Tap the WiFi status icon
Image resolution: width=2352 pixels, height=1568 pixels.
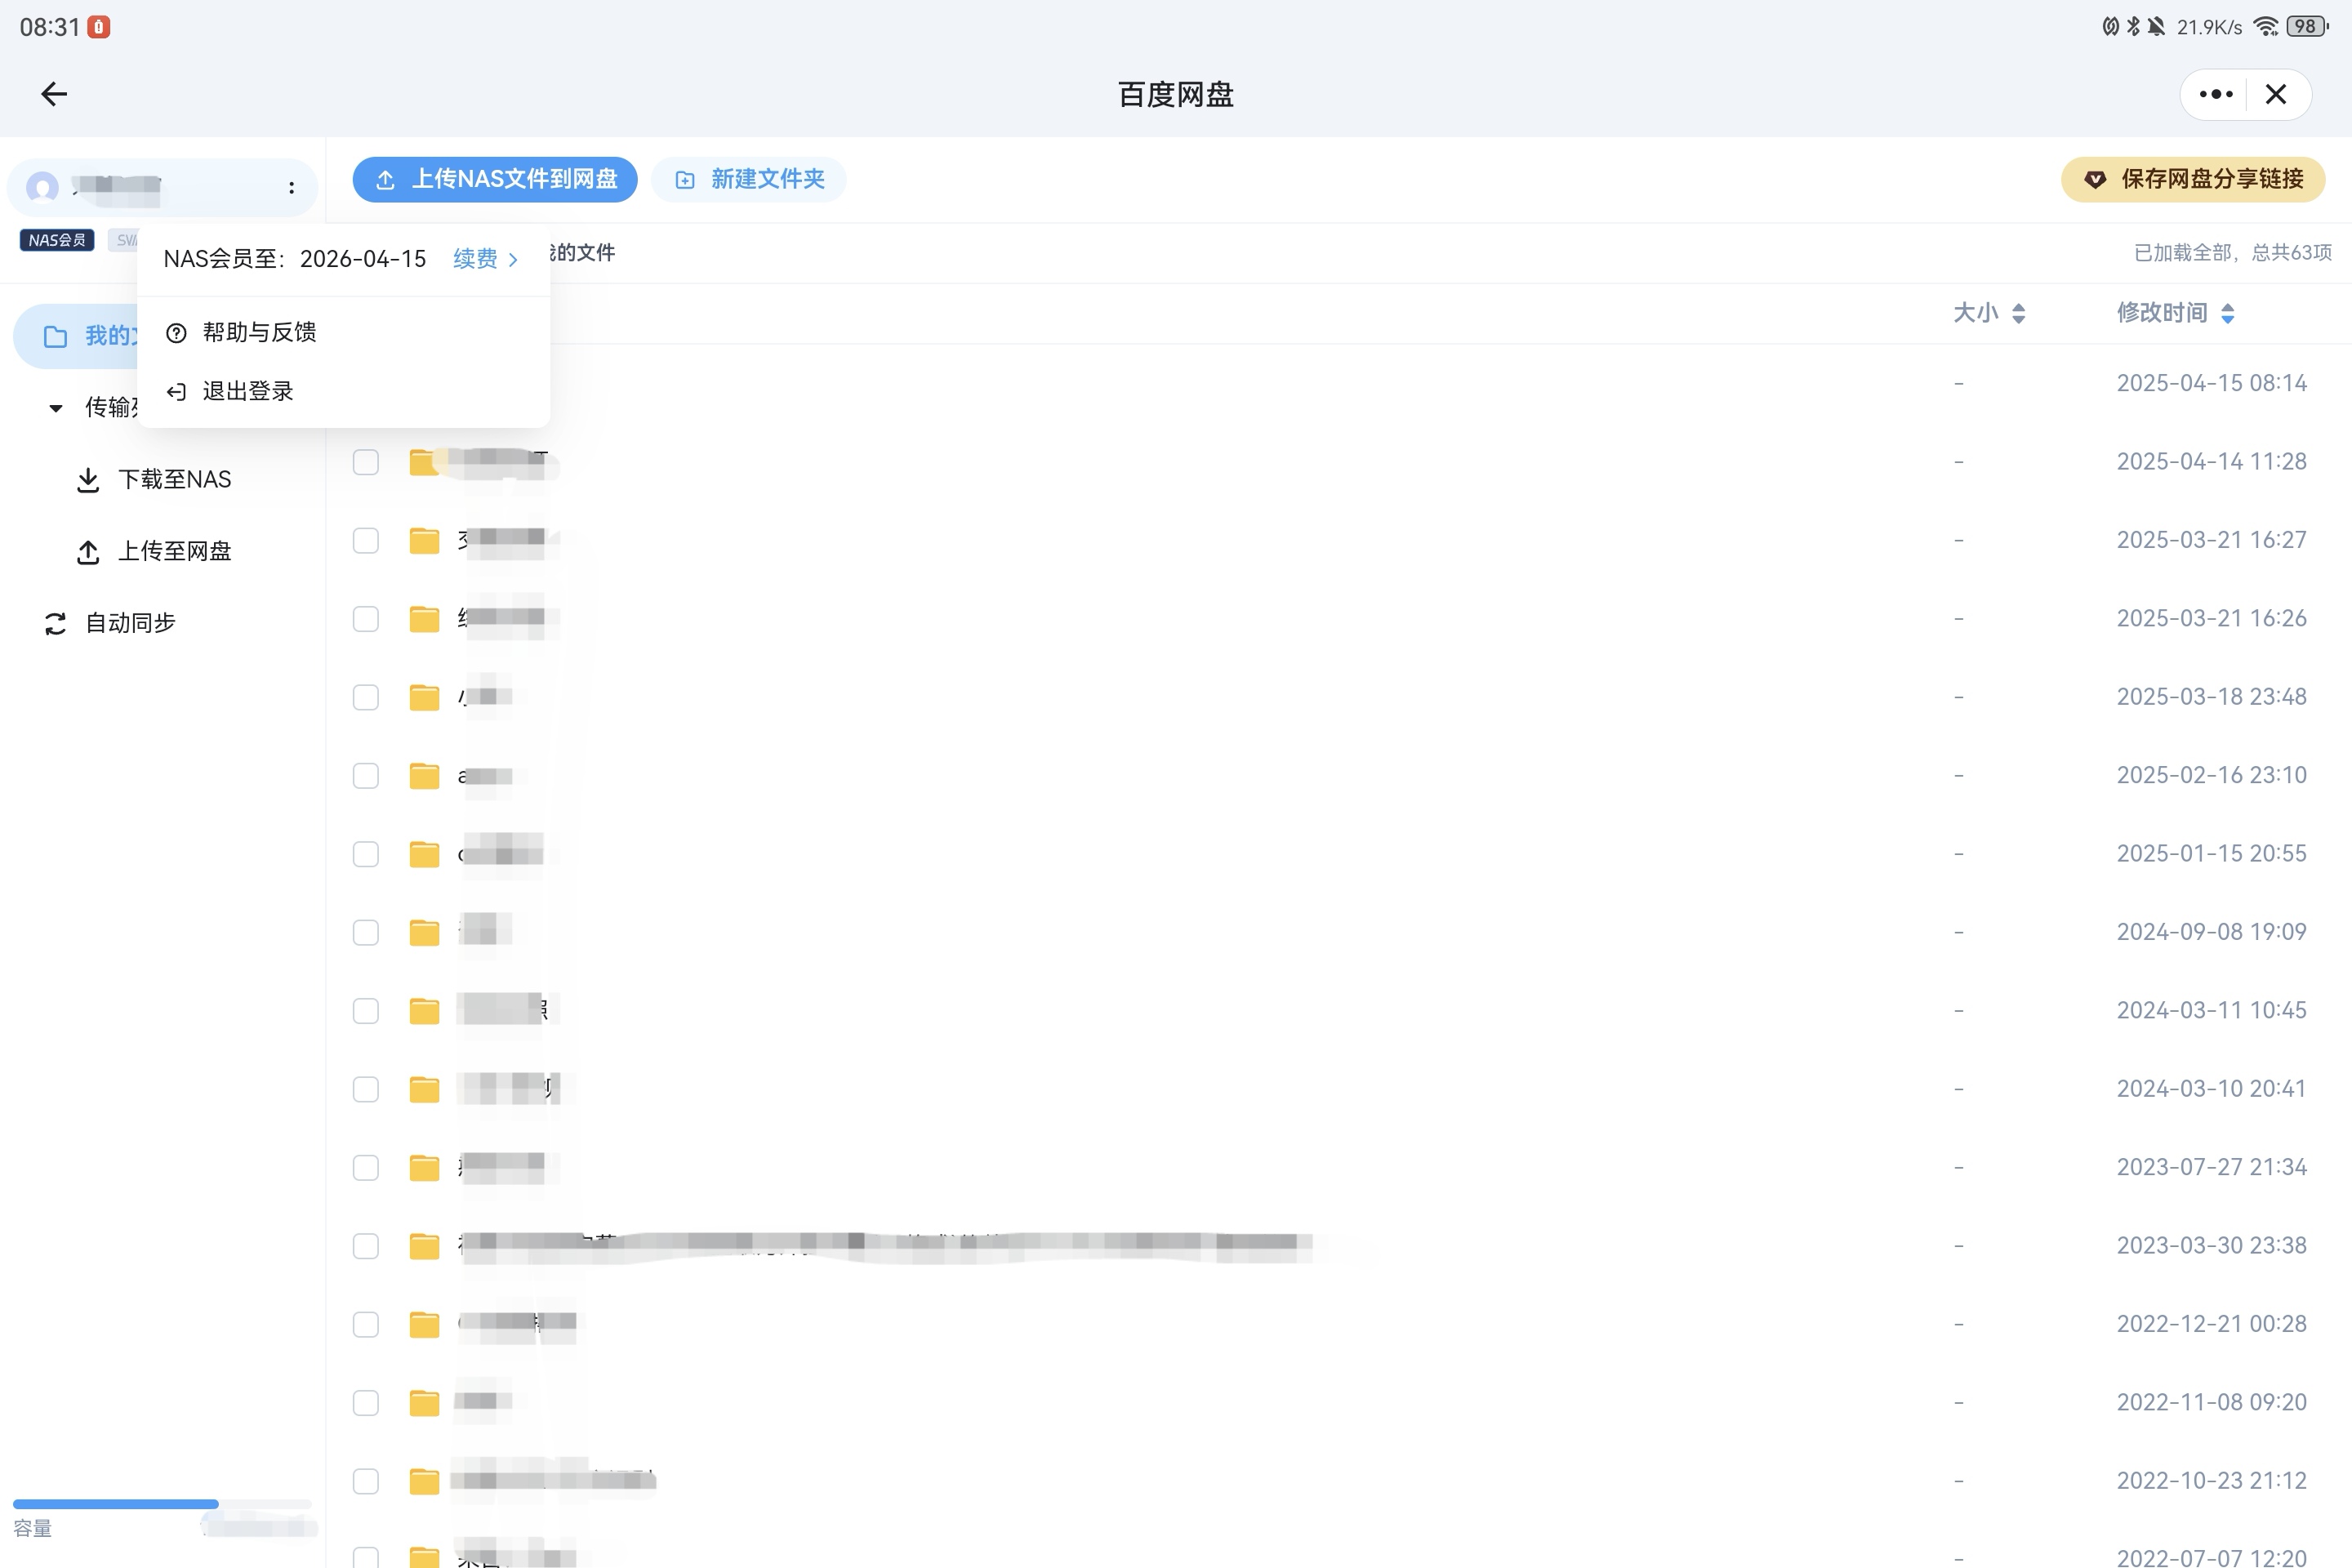(2266, 27)
